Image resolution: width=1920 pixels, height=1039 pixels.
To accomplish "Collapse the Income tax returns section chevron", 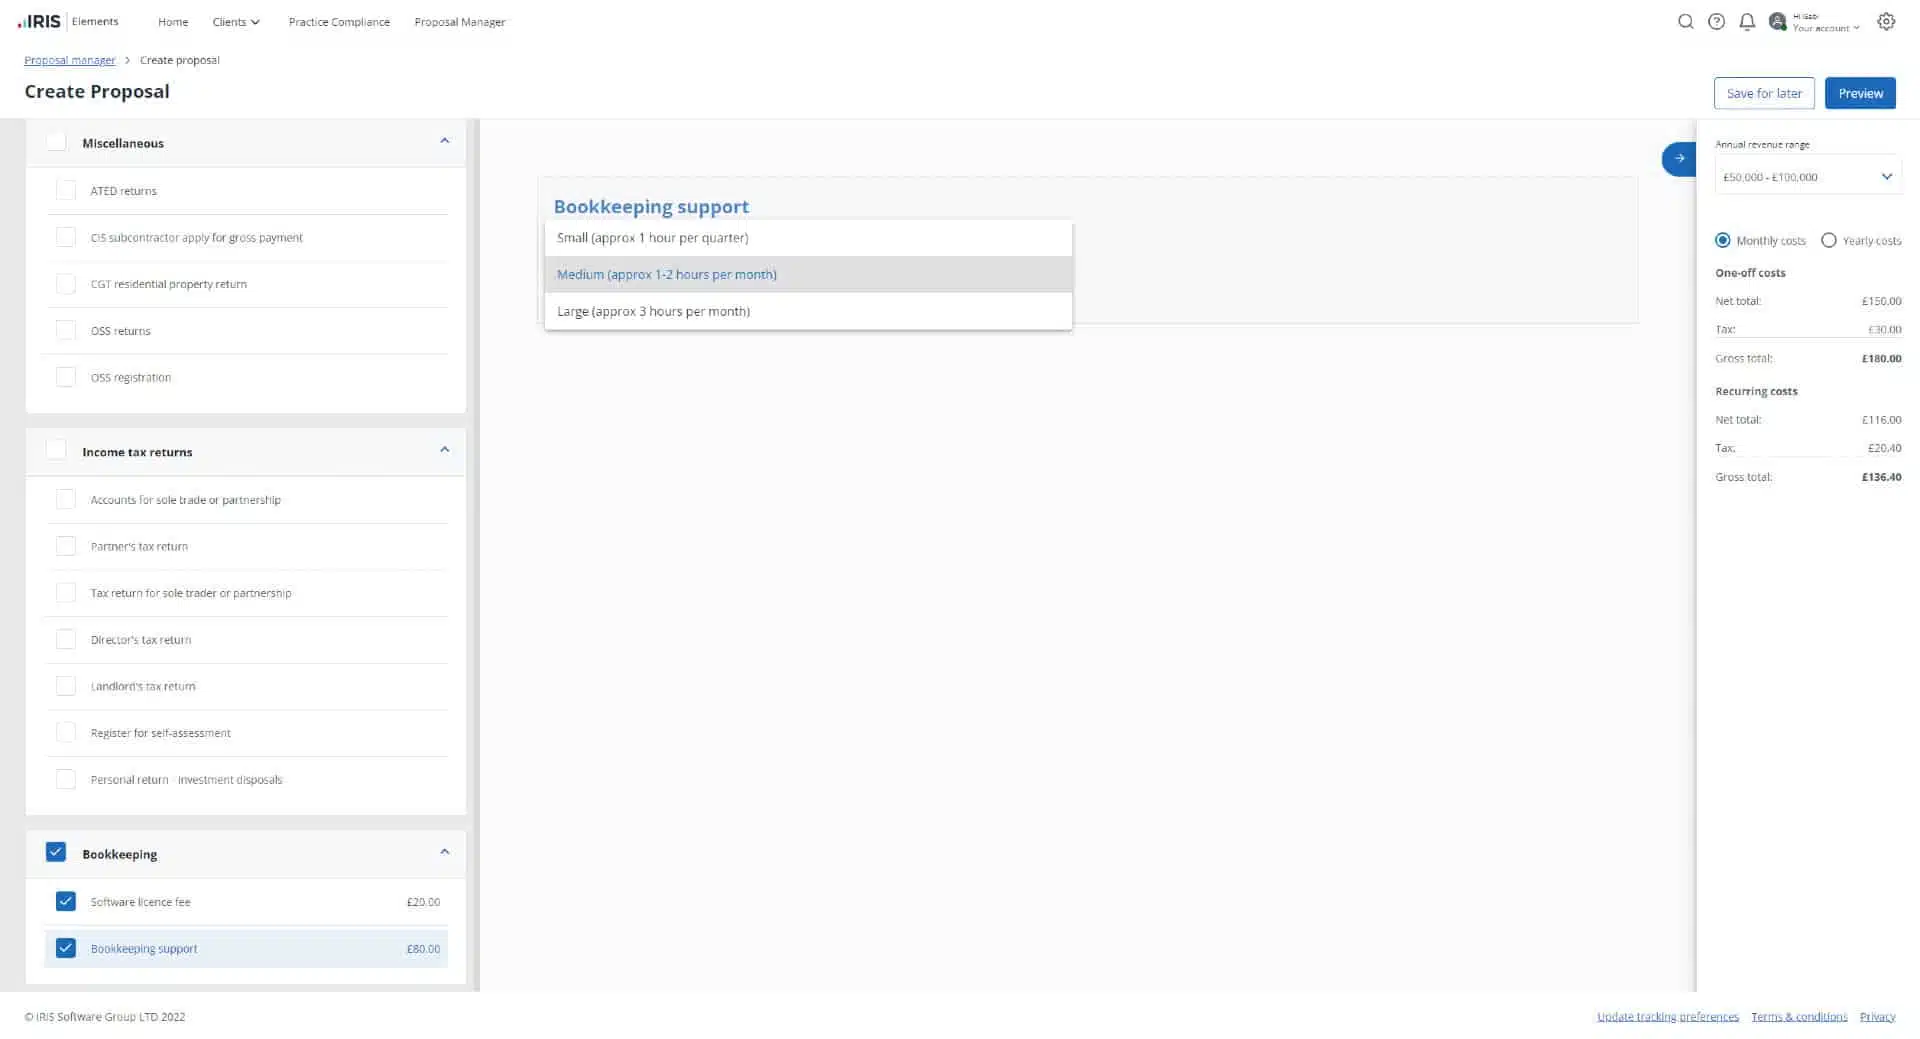I will (445, 450).
